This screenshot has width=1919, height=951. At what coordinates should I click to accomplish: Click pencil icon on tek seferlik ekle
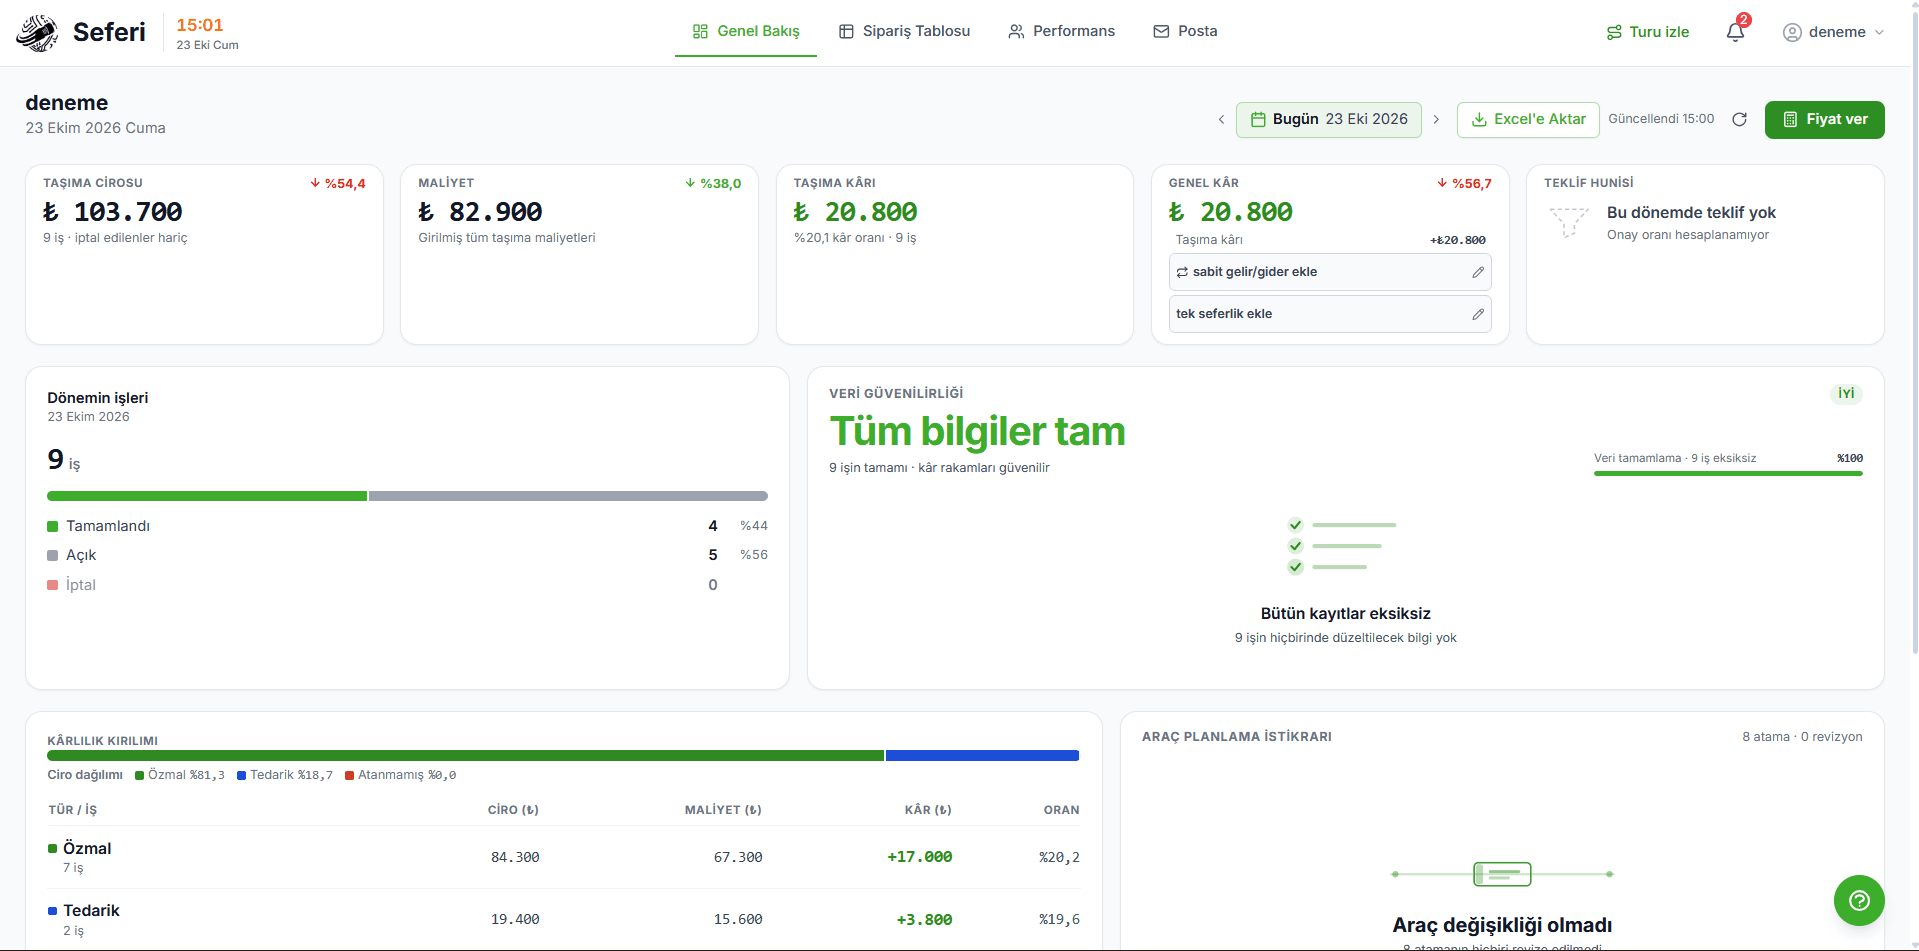click(x=1478, y=314)
